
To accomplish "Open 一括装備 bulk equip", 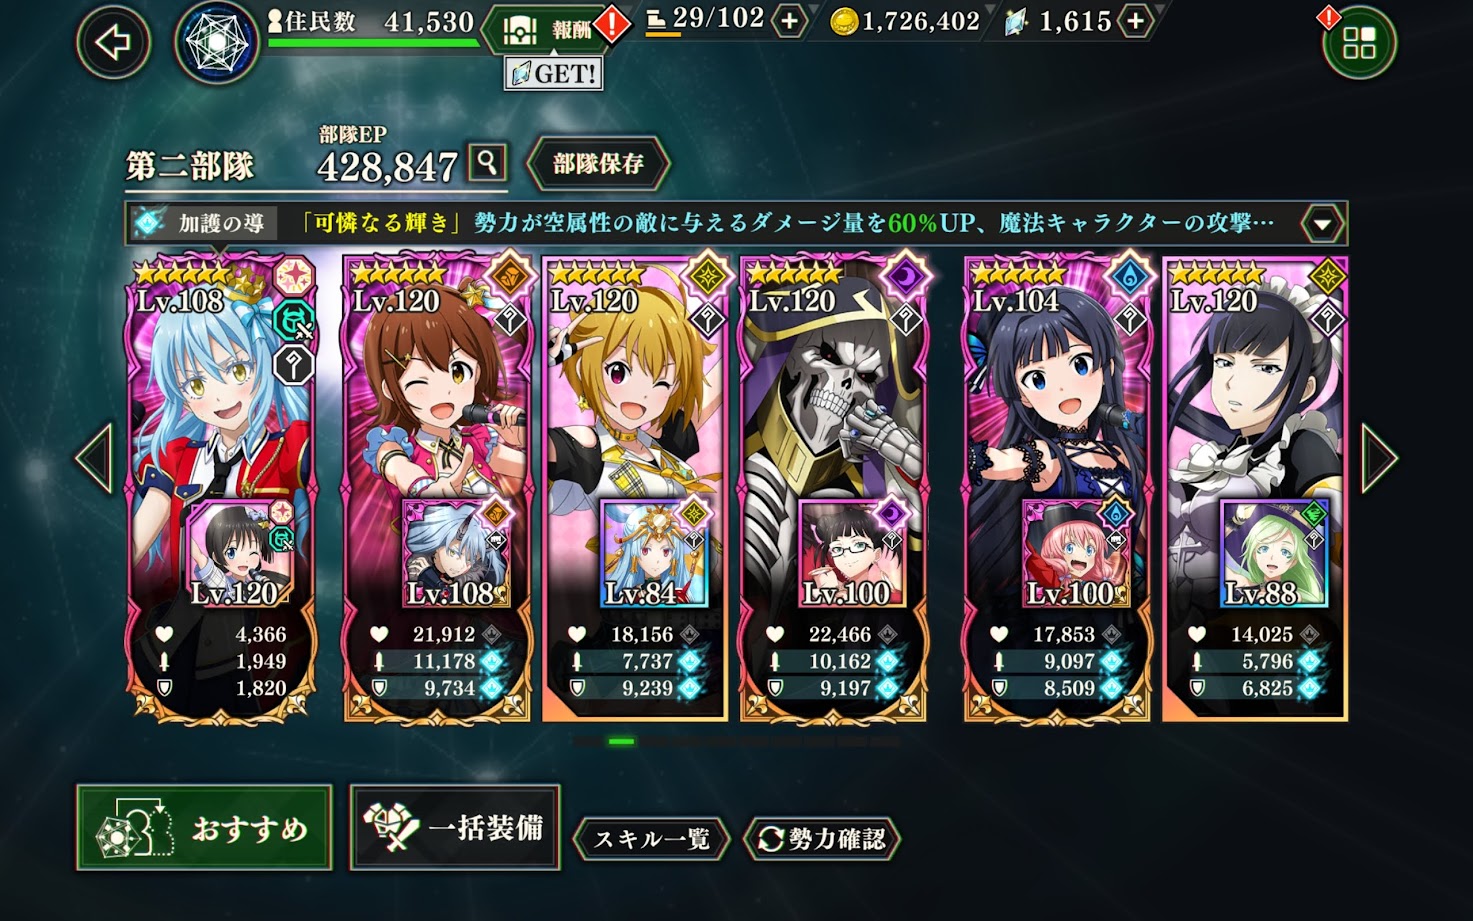I will pyautogui.click(x=455, y=828).
